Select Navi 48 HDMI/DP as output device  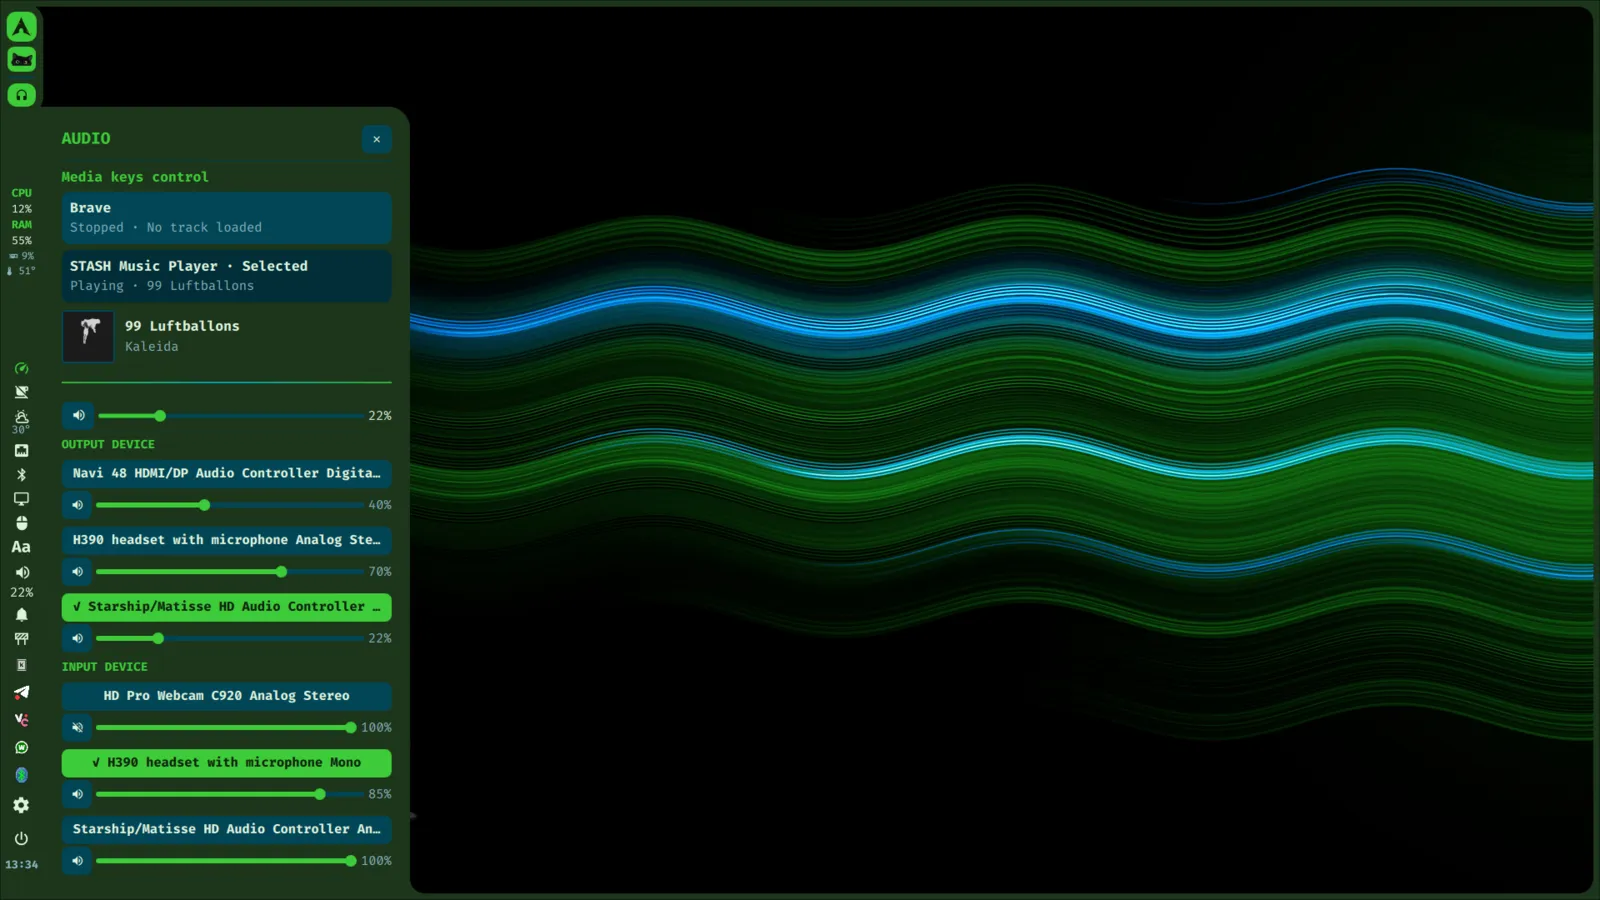tap(226, 473)
